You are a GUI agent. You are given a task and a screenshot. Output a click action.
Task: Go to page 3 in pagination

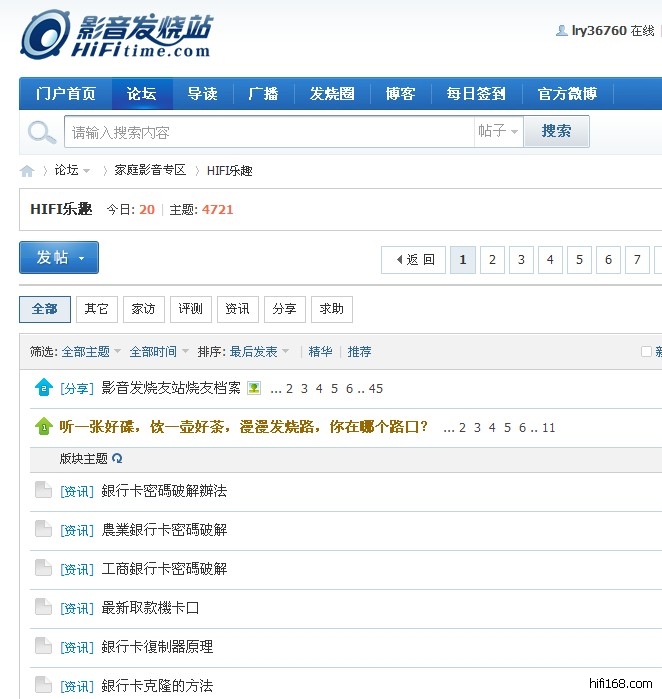(521, 260)
